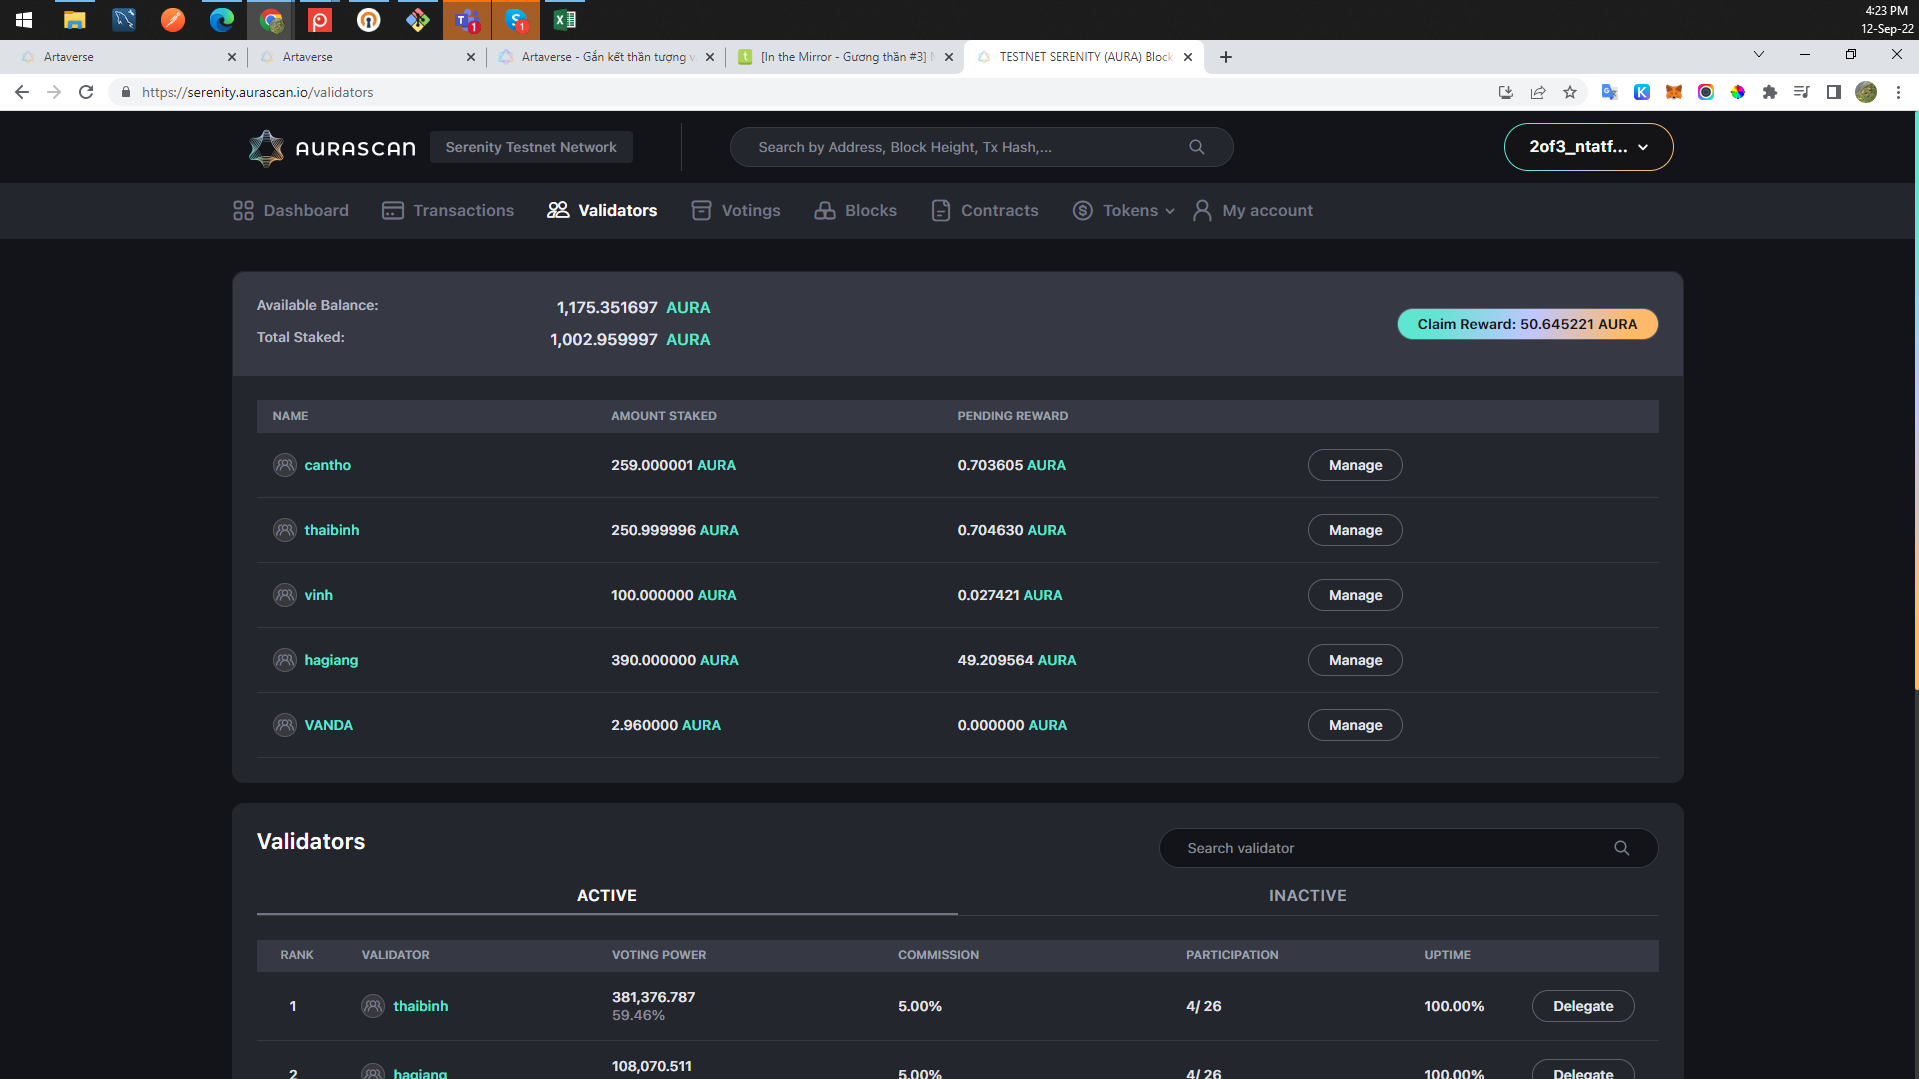1919x1079 pixels.
Task: Click the Votings icon
Action: tap(701, 210)
